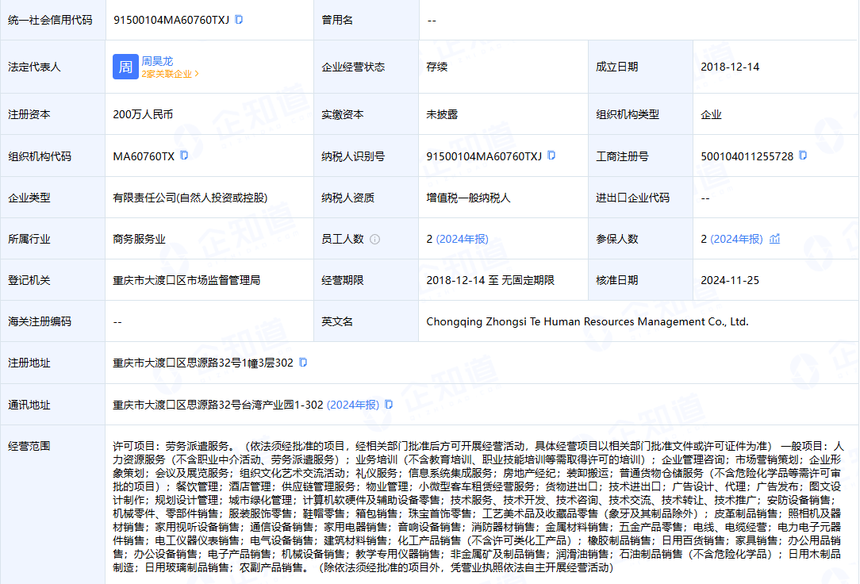
Task: Expand 2家关联企业 related companies
Action: click(x=170, y=74)
